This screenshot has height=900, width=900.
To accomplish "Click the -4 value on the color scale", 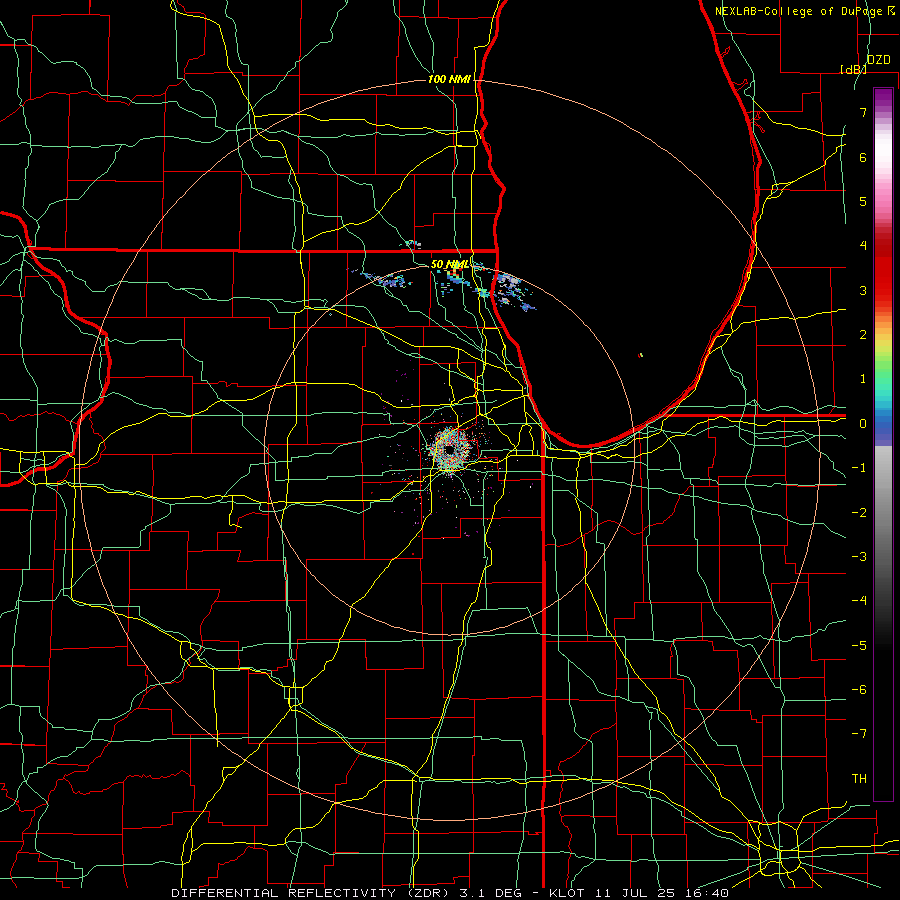I will (x=859, y=601).
